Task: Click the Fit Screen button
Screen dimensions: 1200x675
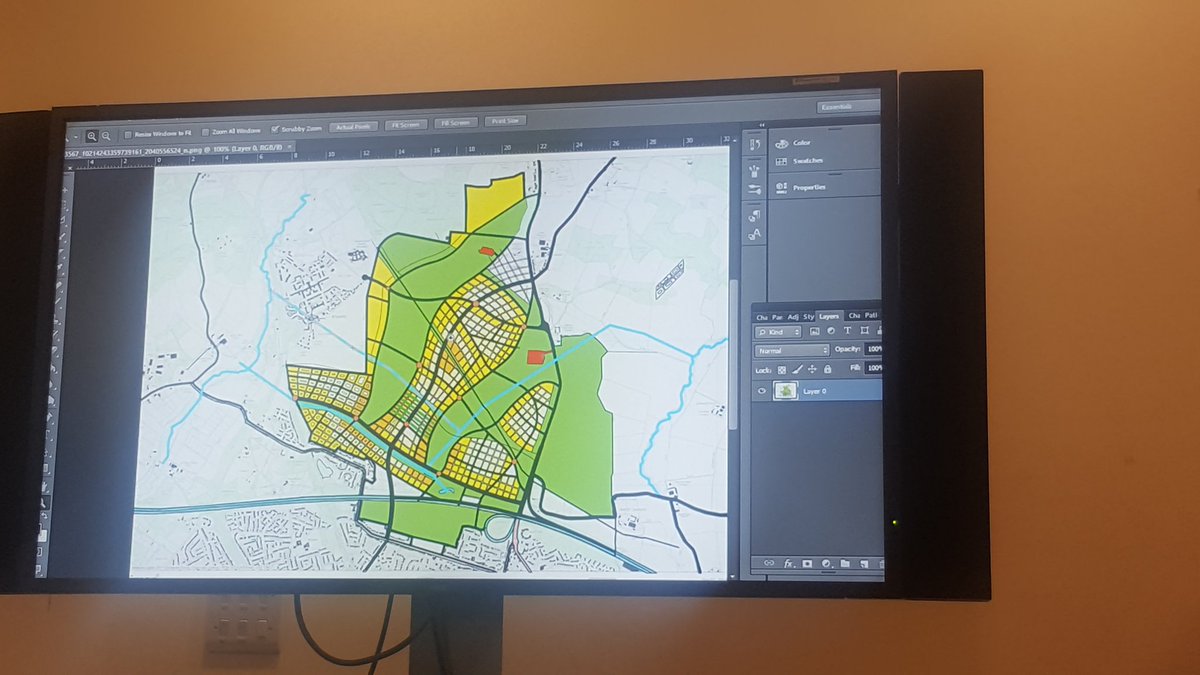Action: (405, 125)
